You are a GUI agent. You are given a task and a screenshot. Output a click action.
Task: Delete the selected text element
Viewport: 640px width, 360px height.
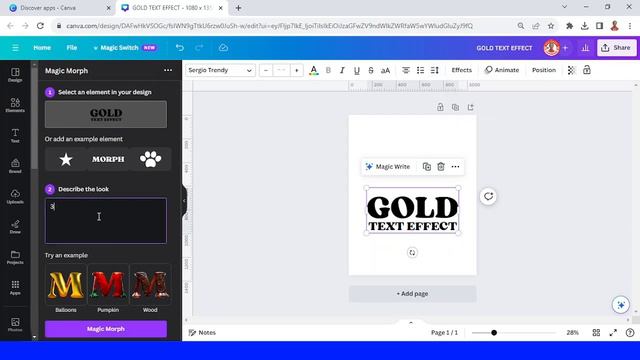(441, 167)
